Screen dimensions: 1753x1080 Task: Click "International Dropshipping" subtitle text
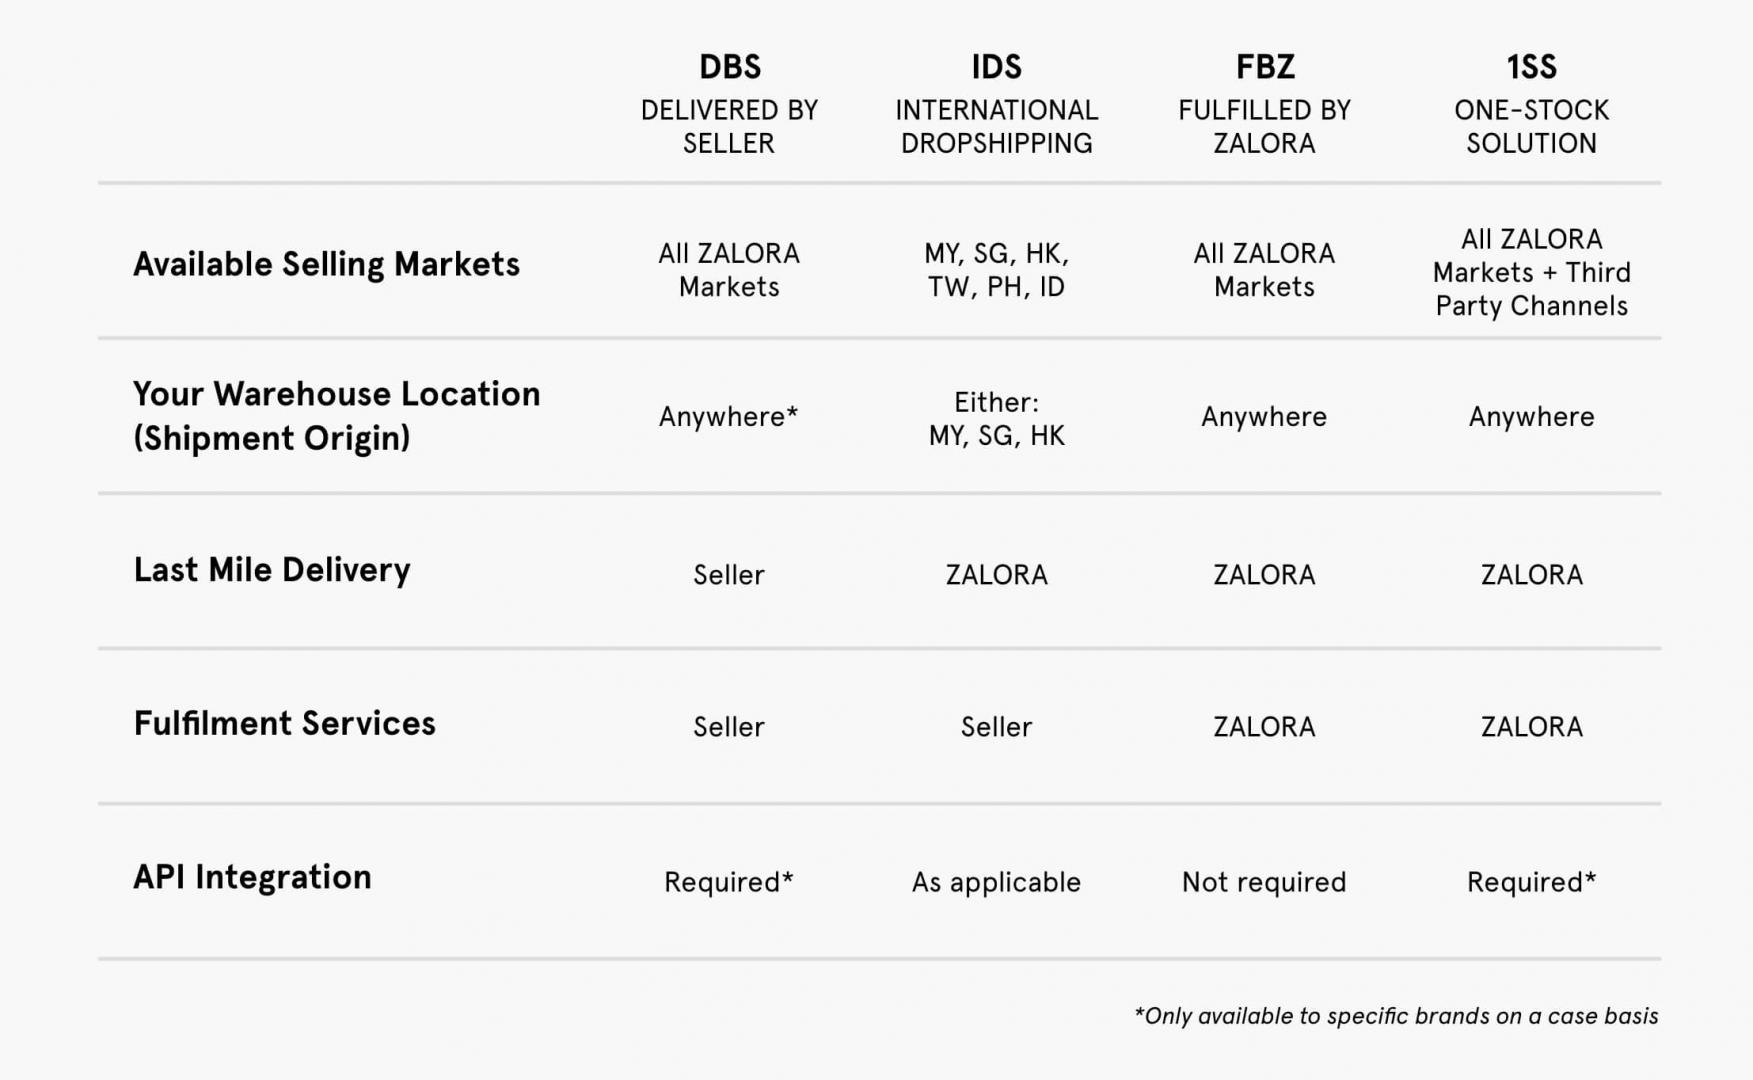tap(996, 126)
